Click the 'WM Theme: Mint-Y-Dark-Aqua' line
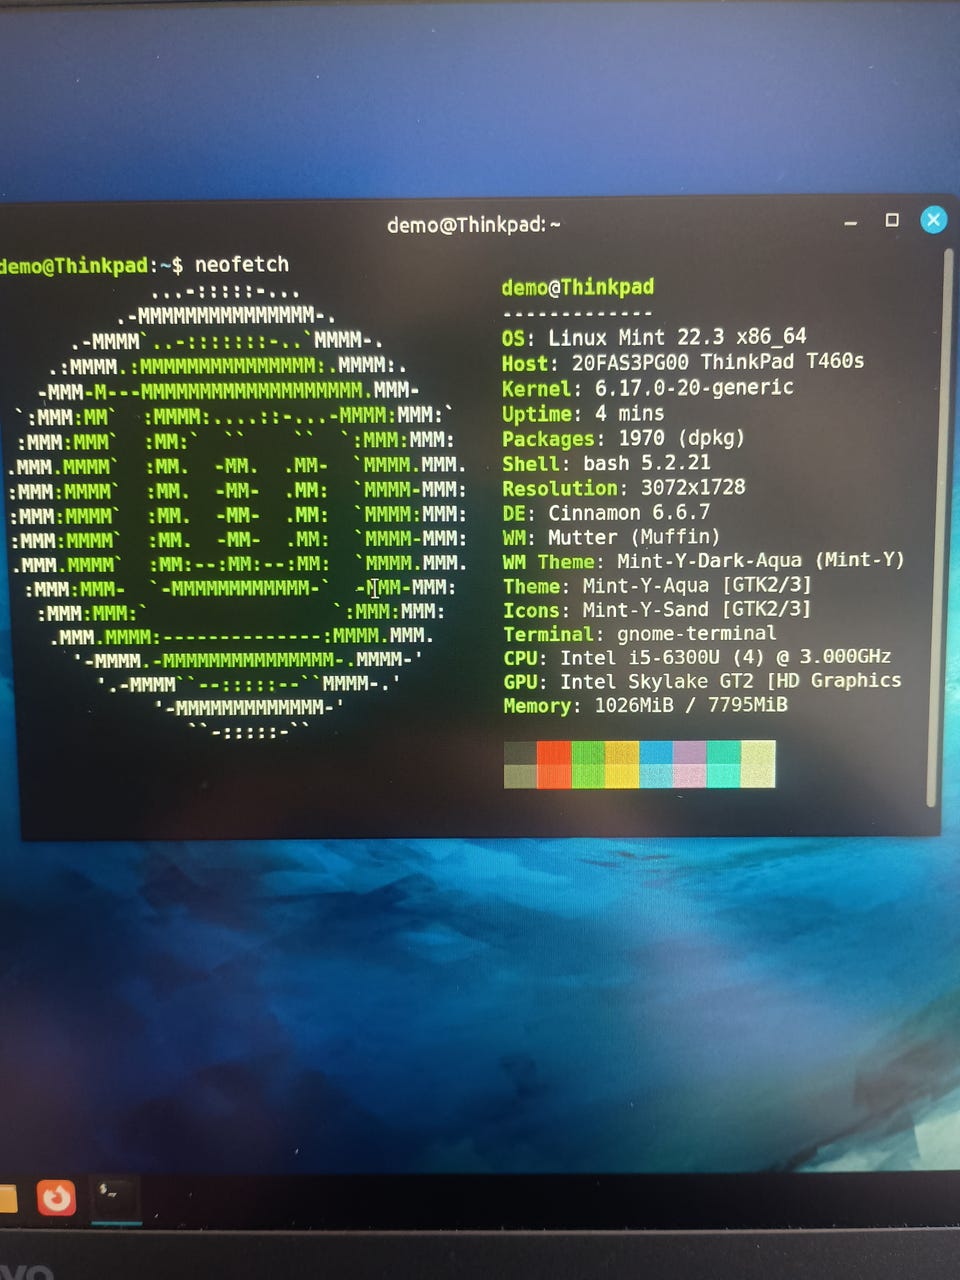Image resolution: width=960 pixels, height=1280 pixels. pyautogui.click(x=703, y=561)
